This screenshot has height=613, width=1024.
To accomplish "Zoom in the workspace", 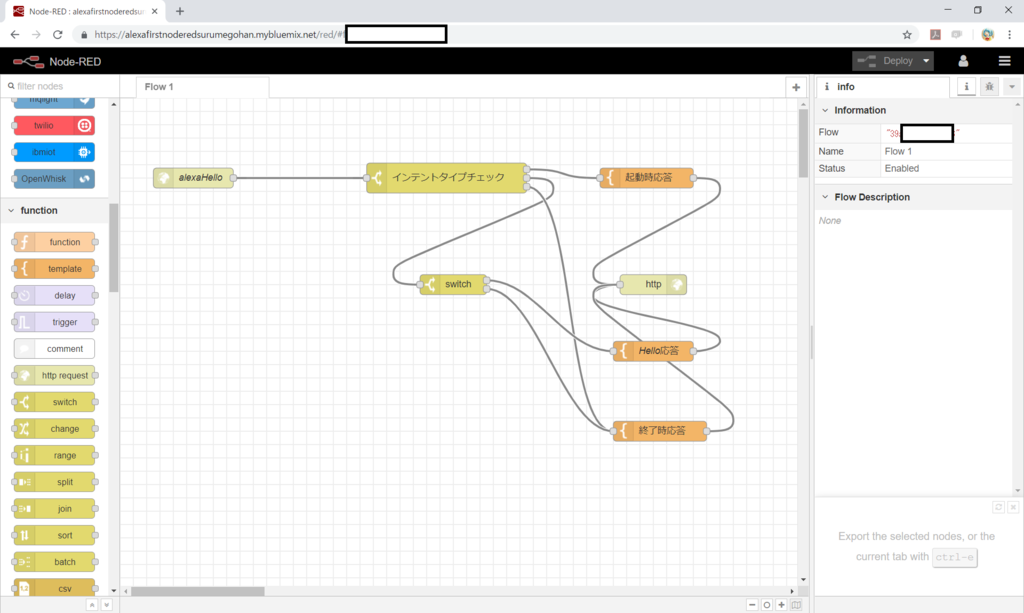I will click(781, 605).
